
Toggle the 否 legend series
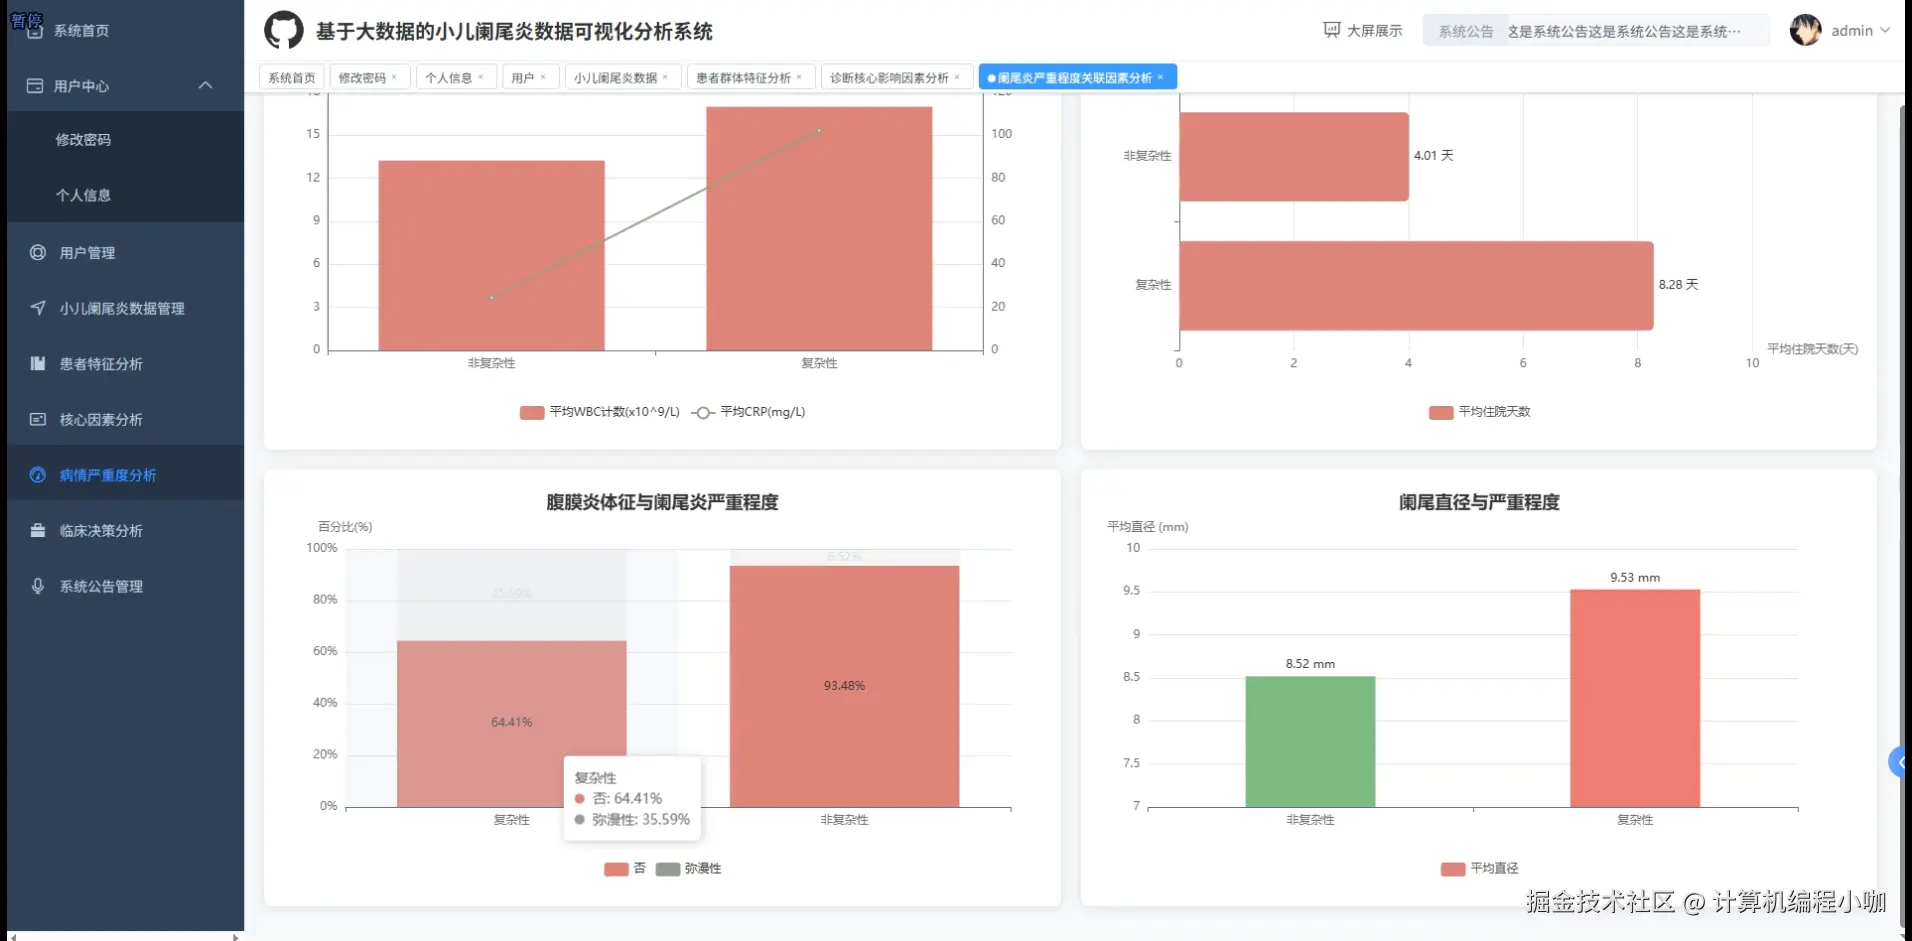click(625, 869)
